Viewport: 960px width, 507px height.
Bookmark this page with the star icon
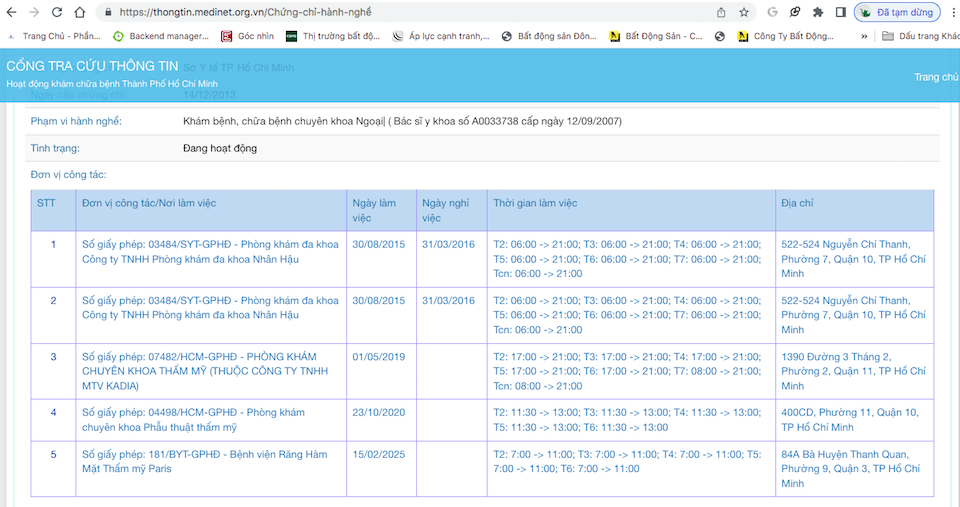744,12
